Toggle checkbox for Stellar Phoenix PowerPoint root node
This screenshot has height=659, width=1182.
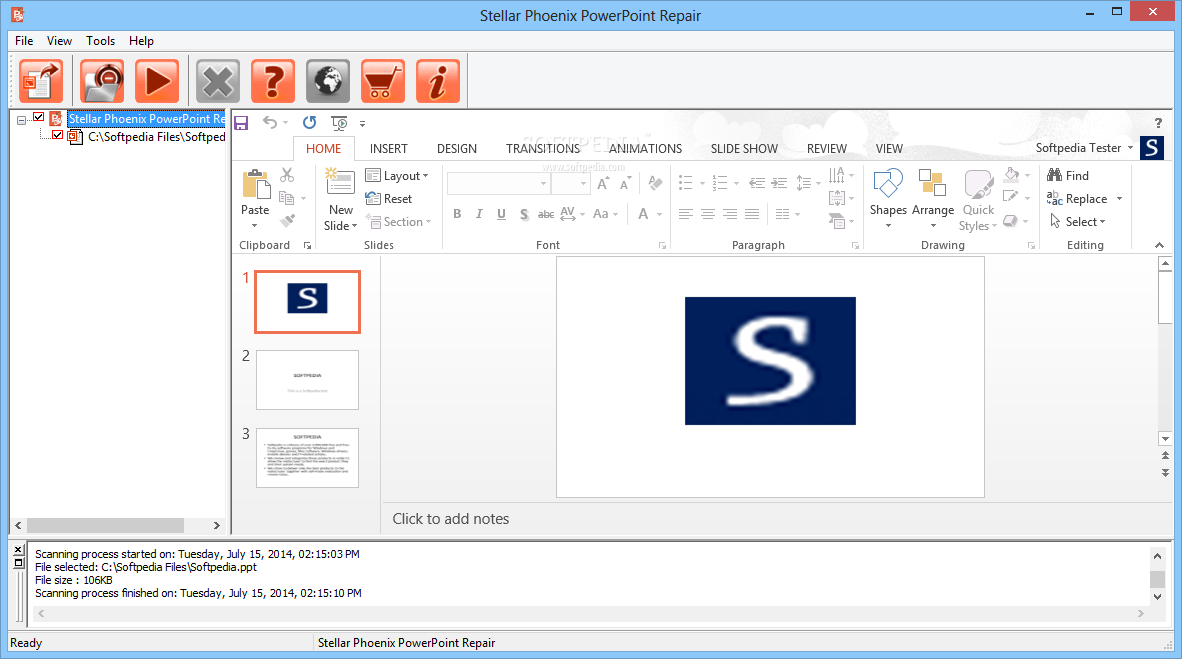(x=38, y=117)
